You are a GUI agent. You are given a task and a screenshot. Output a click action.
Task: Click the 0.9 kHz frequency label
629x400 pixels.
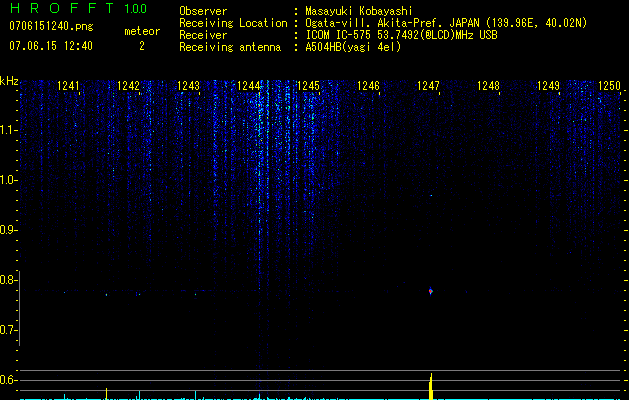[7, 230]
